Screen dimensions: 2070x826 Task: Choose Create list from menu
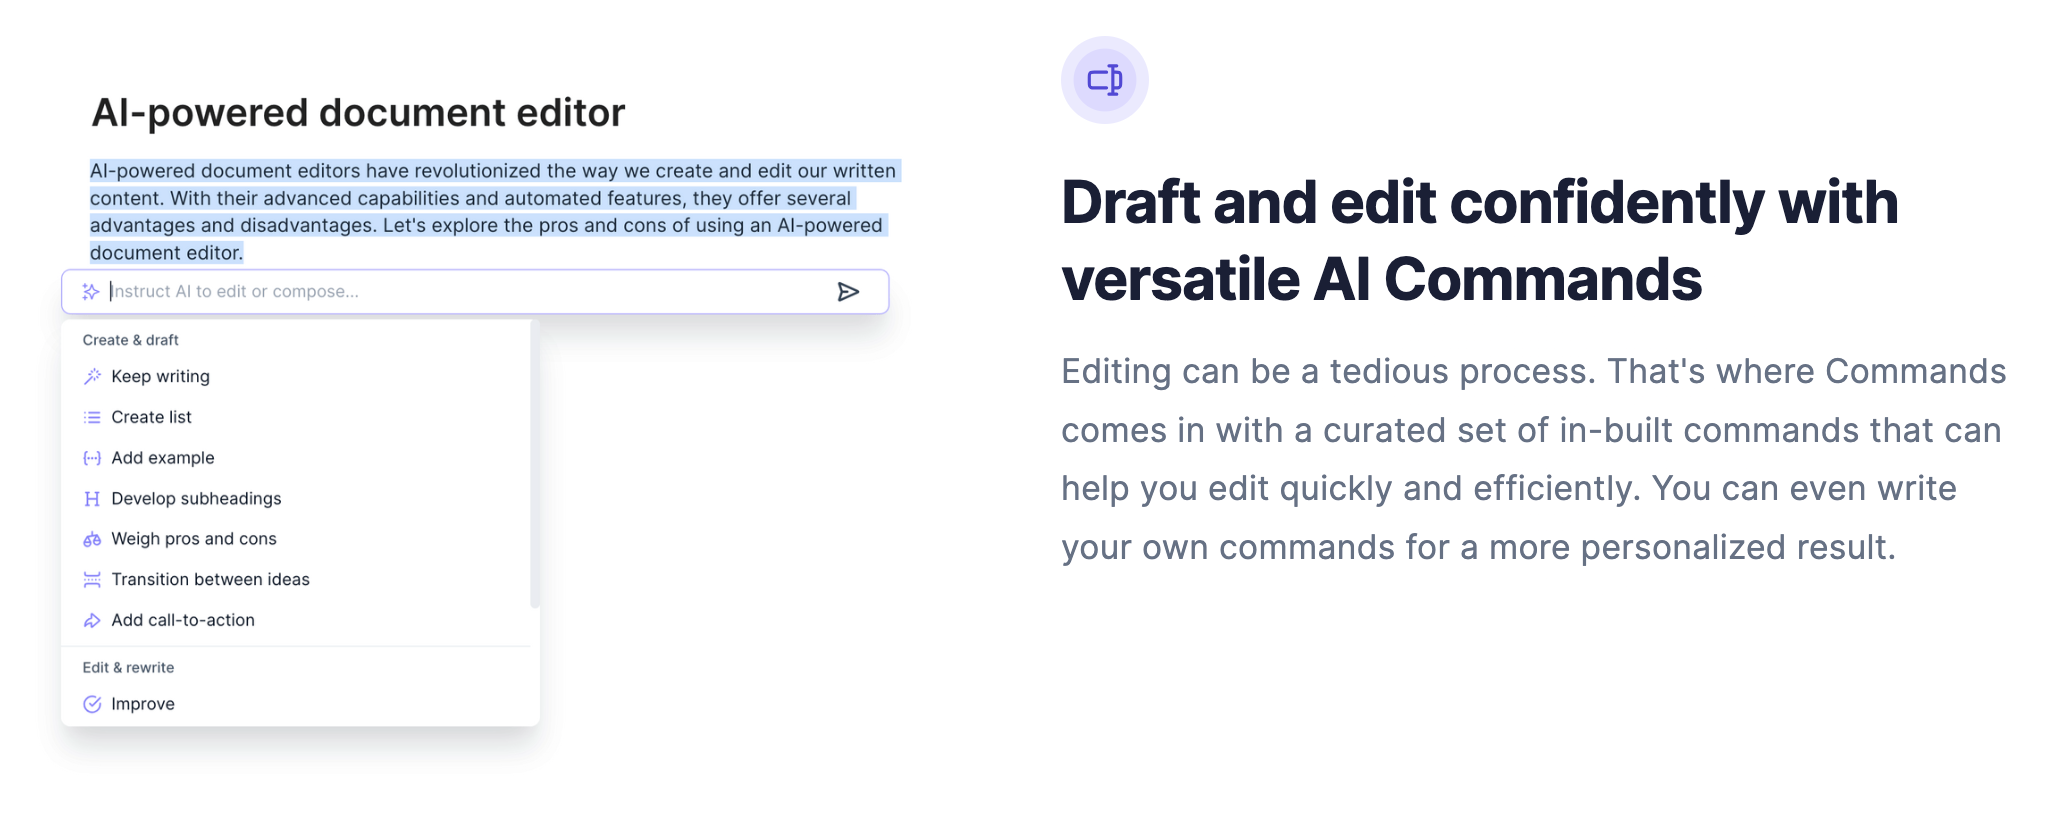coord(152,418)
